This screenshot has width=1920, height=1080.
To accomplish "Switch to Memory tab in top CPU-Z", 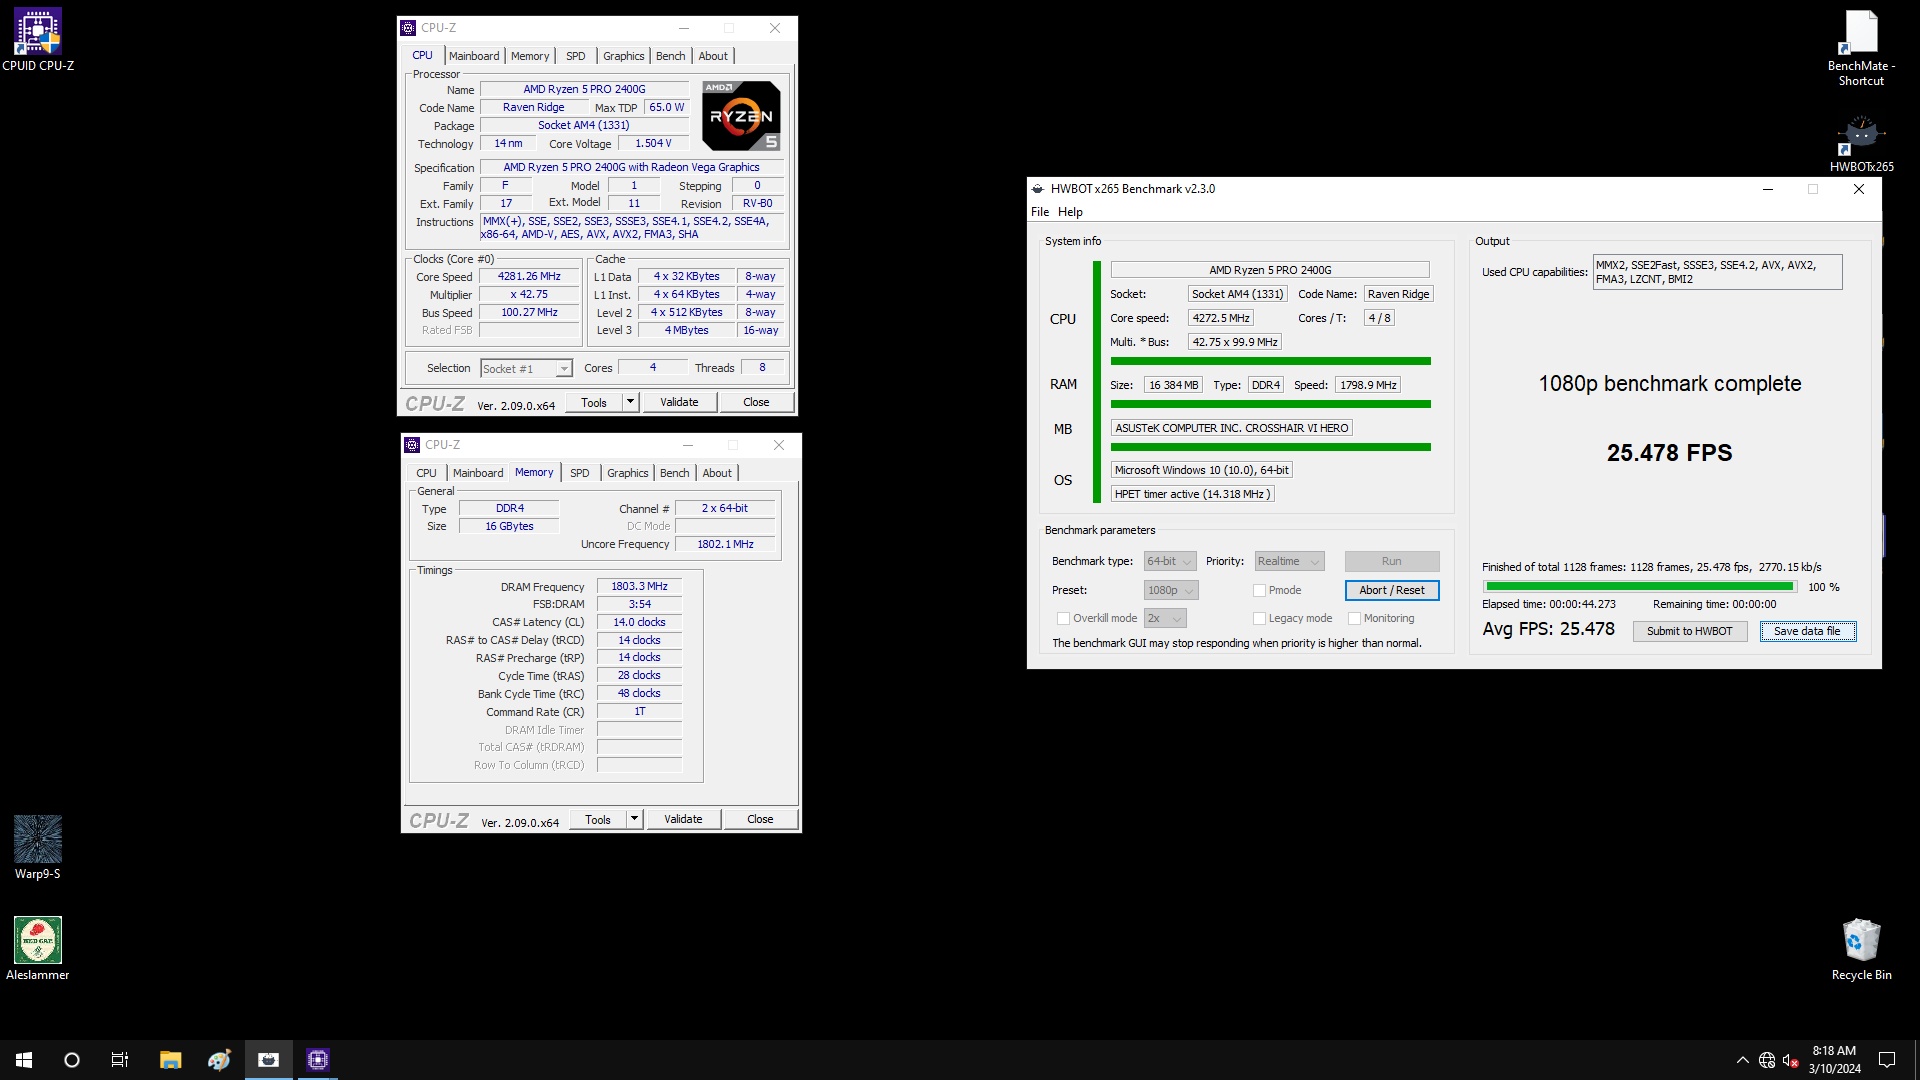I will point(530,56).
